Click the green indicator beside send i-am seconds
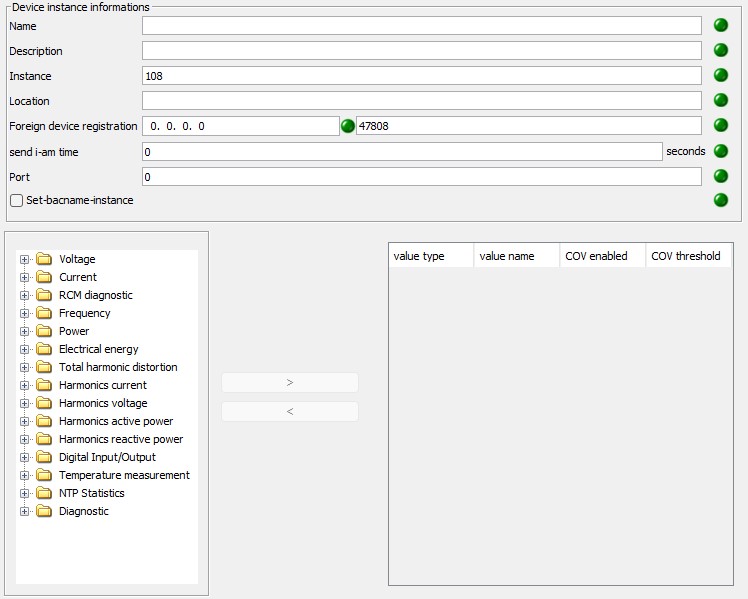 click(x=720, y=151)
